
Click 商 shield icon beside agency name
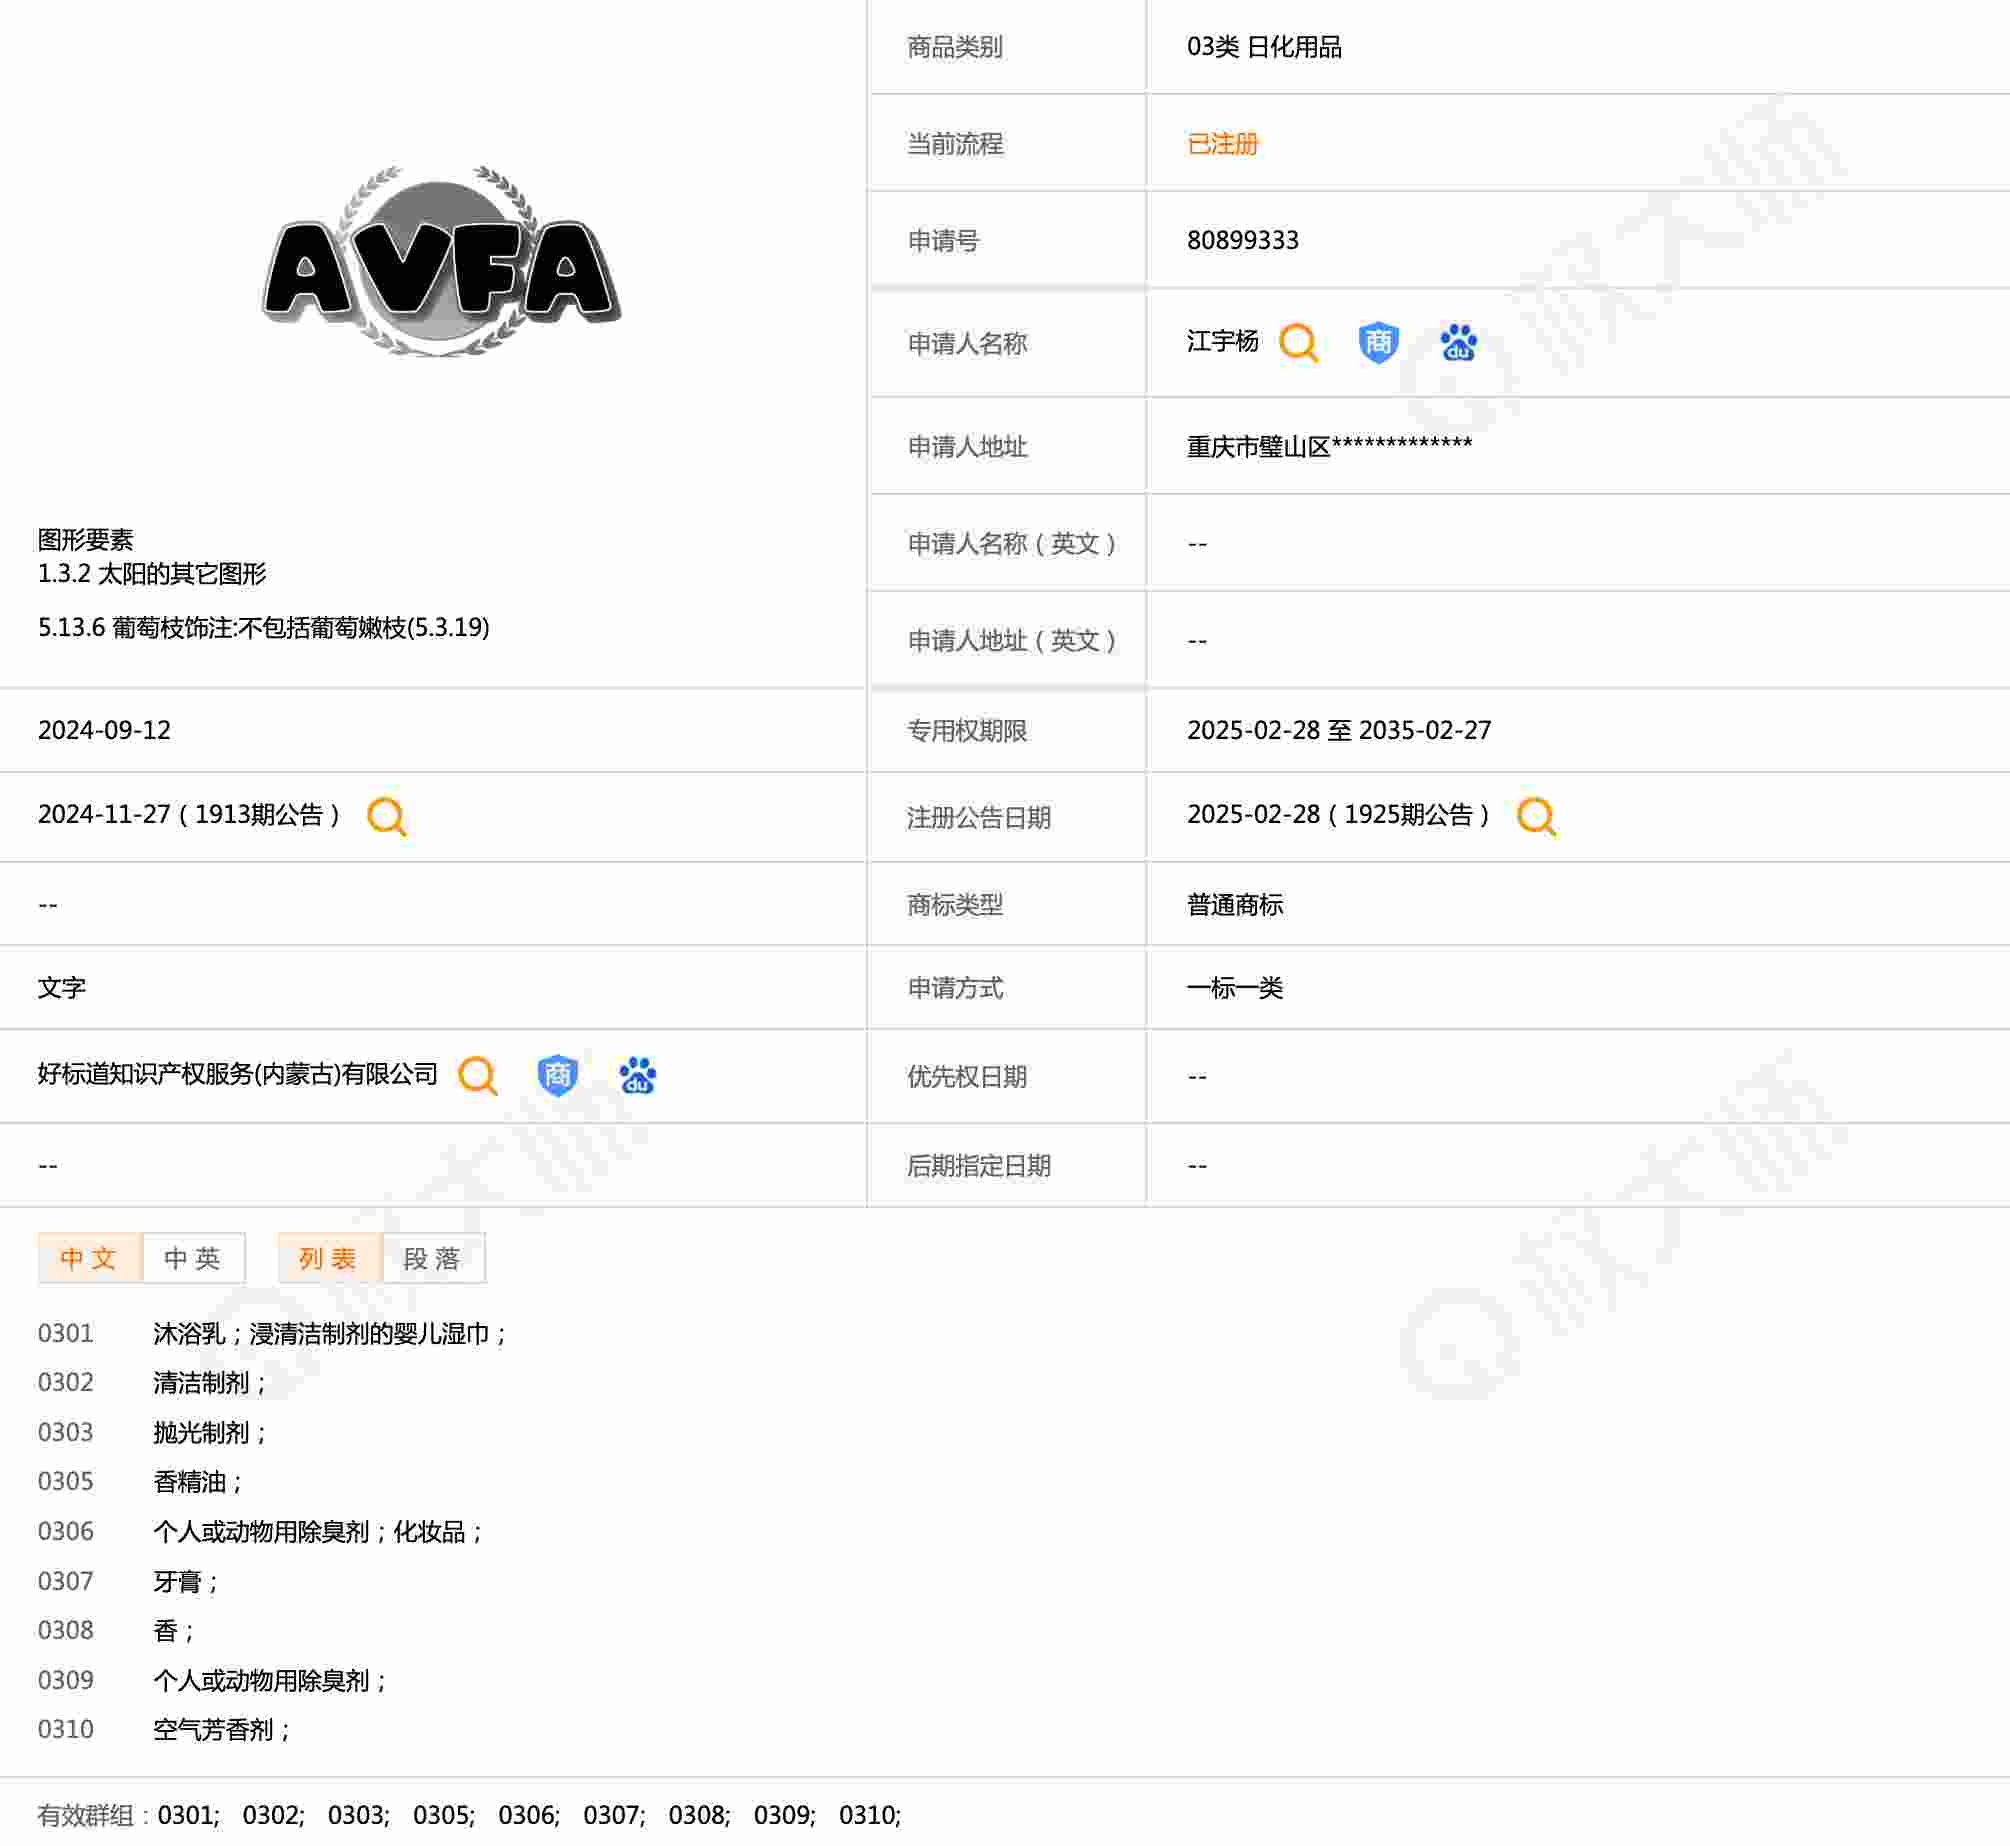pos(557,1076)
